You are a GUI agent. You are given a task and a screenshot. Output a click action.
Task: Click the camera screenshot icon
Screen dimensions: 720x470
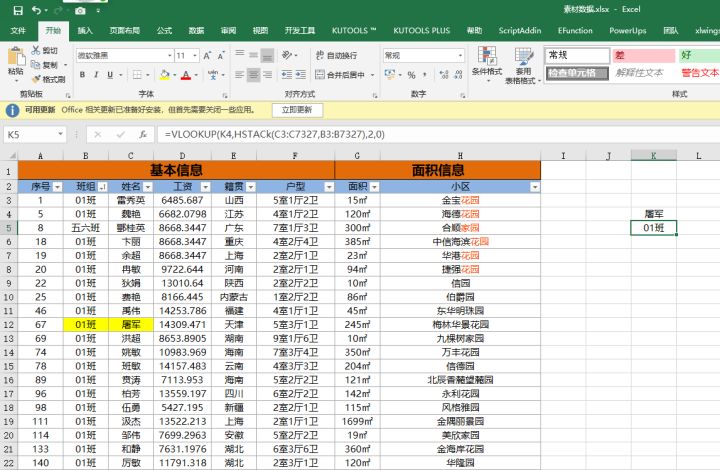[x=80, y=10]
